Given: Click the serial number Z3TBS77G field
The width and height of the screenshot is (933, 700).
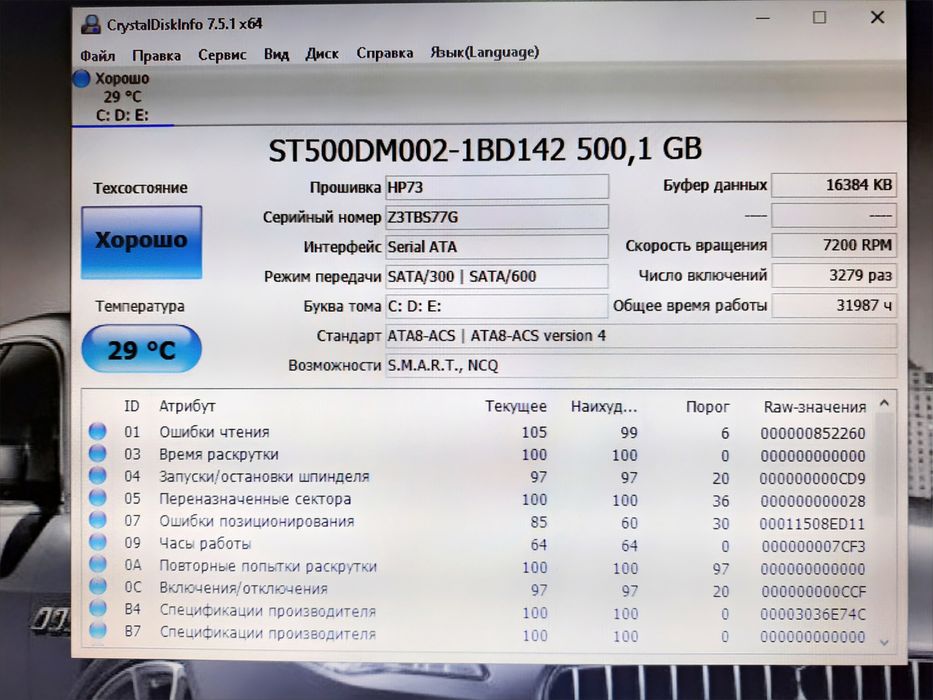Looking at the screenshot, I should click(x=497, y=217).
